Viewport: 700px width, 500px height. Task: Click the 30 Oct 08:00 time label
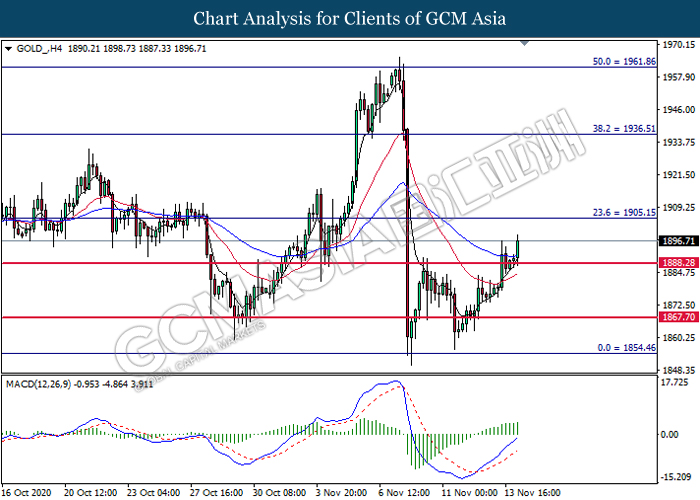(x=279, y=492)
